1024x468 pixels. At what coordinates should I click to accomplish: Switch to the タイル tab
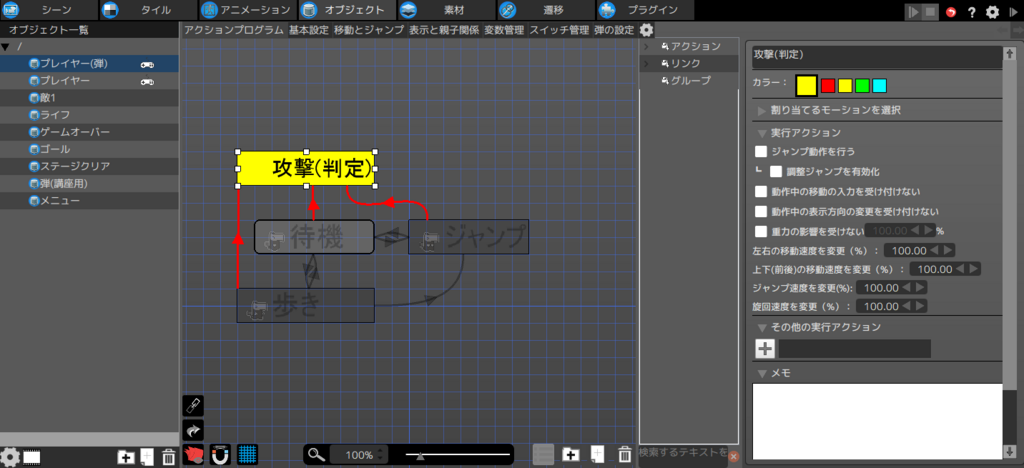coord(148,10)
